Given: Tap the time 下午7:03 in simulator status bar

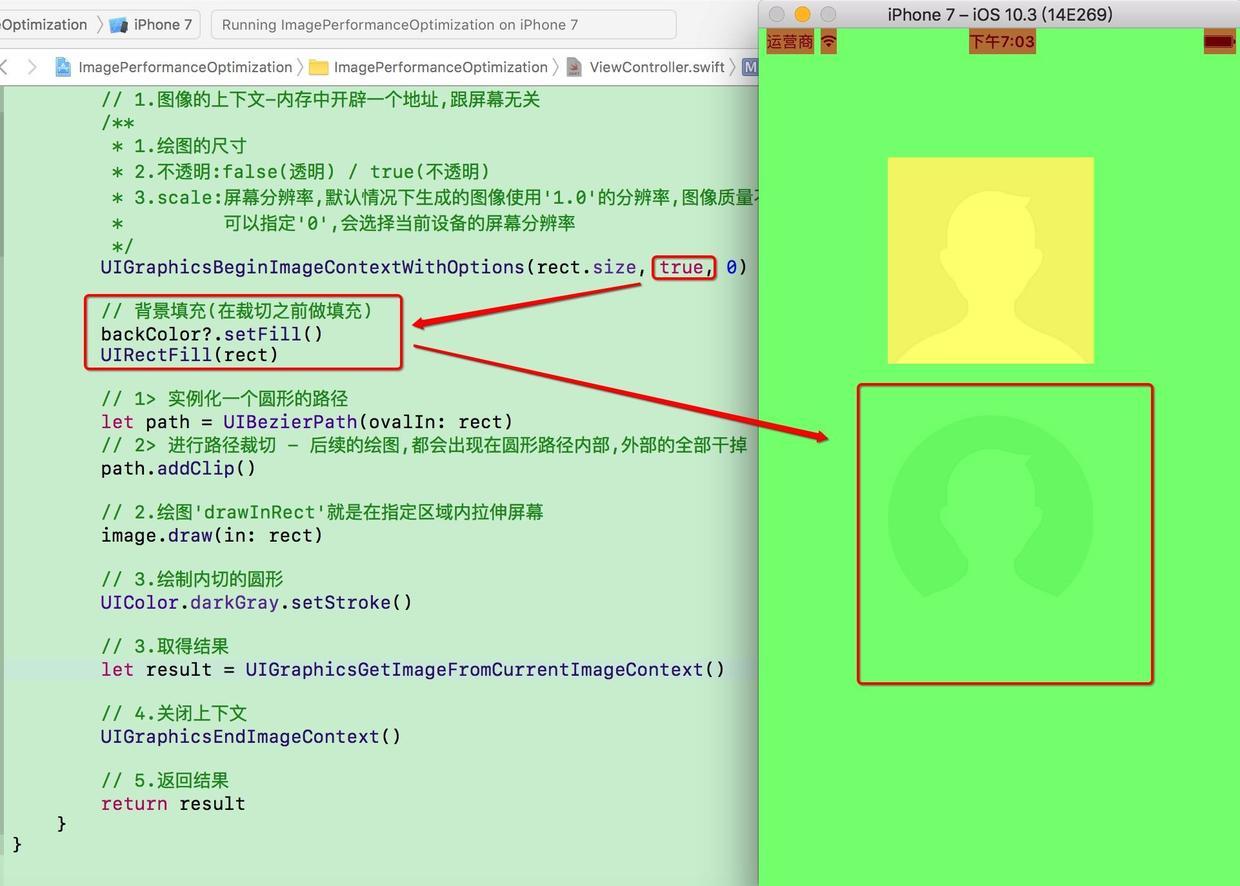Looking at the screenshot, I should (x=1002, y=42).
